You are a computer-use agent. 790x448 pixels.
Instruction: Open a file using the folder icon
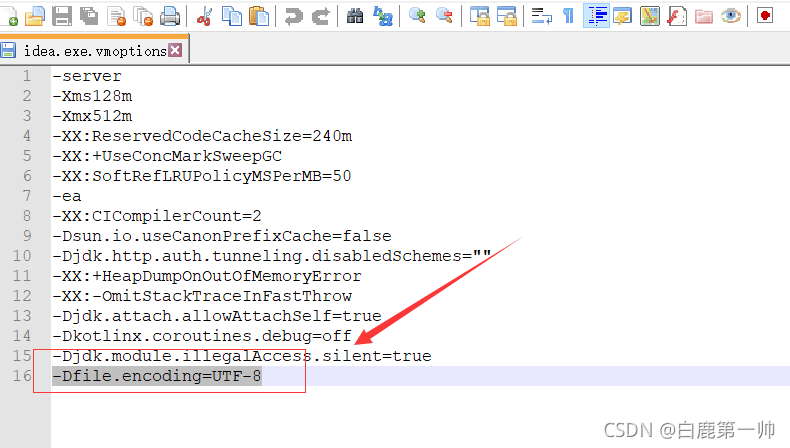point(35,16)
